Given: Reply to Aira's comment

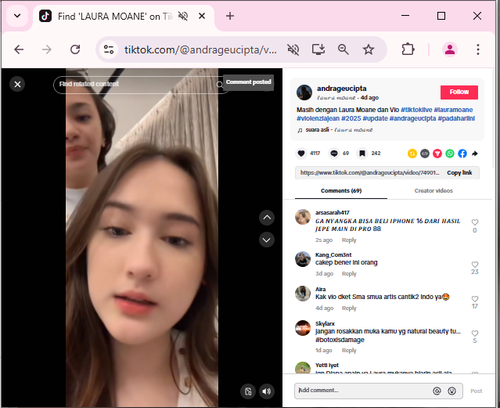Looking at the screenshot, I should 349,308.
